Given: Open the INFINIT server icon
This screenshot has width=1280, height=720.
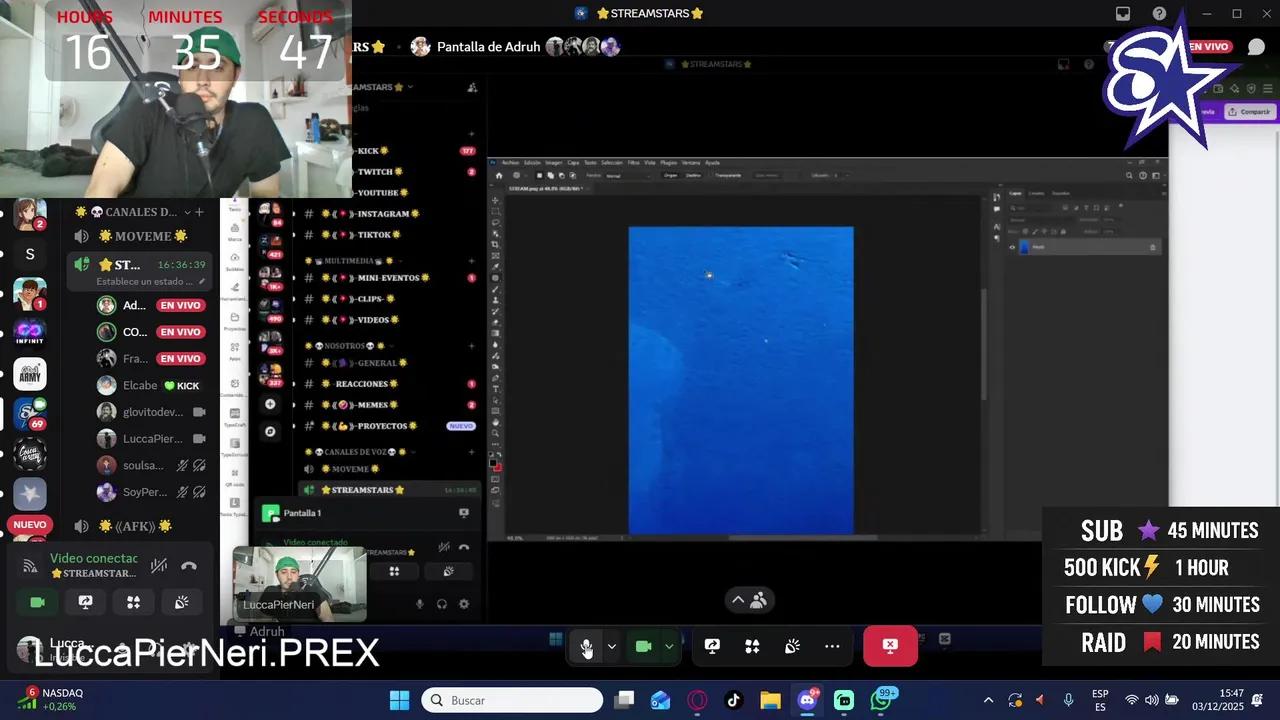Looking at the screenshot, I should [30, 334].
